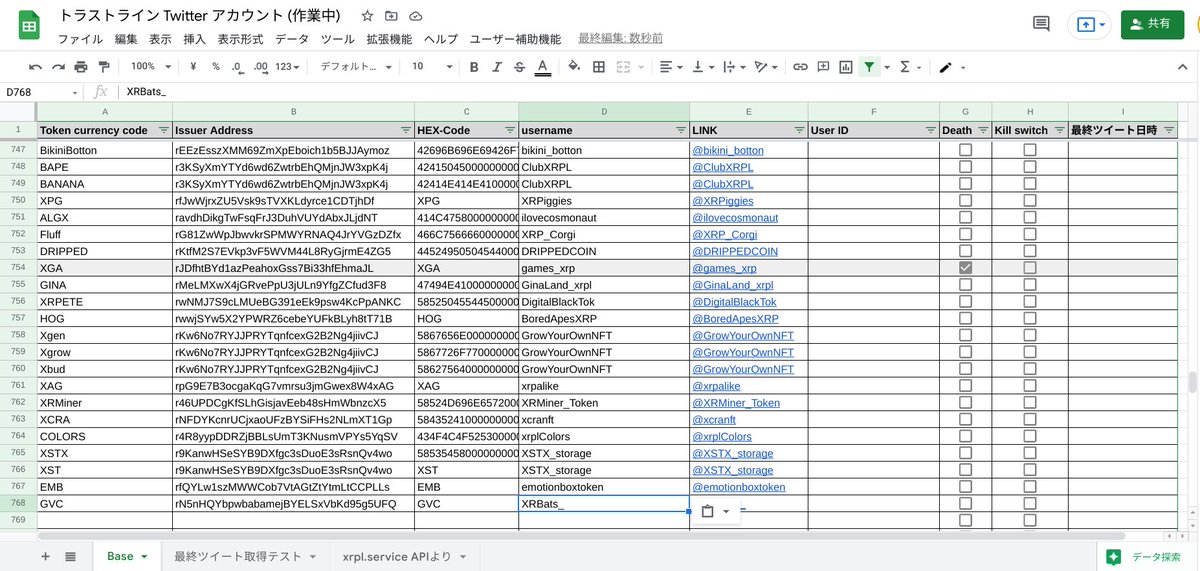Open horizontal align dropdown
The width and height of the screenshot is (1200, 571).
coord(673,67)
